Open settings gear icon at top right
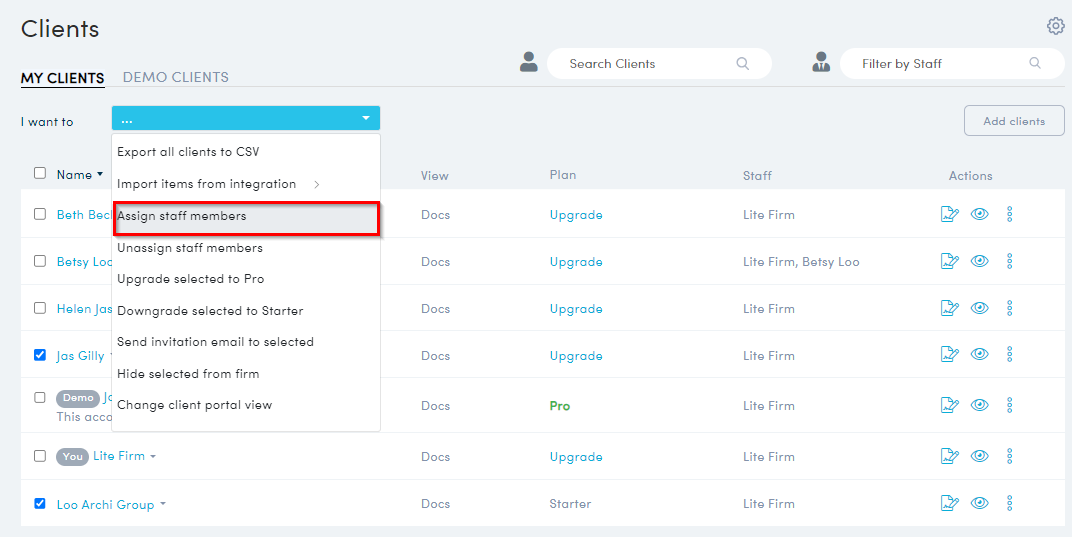Viewport: 1072px width, 537px height. point(1055,26)
